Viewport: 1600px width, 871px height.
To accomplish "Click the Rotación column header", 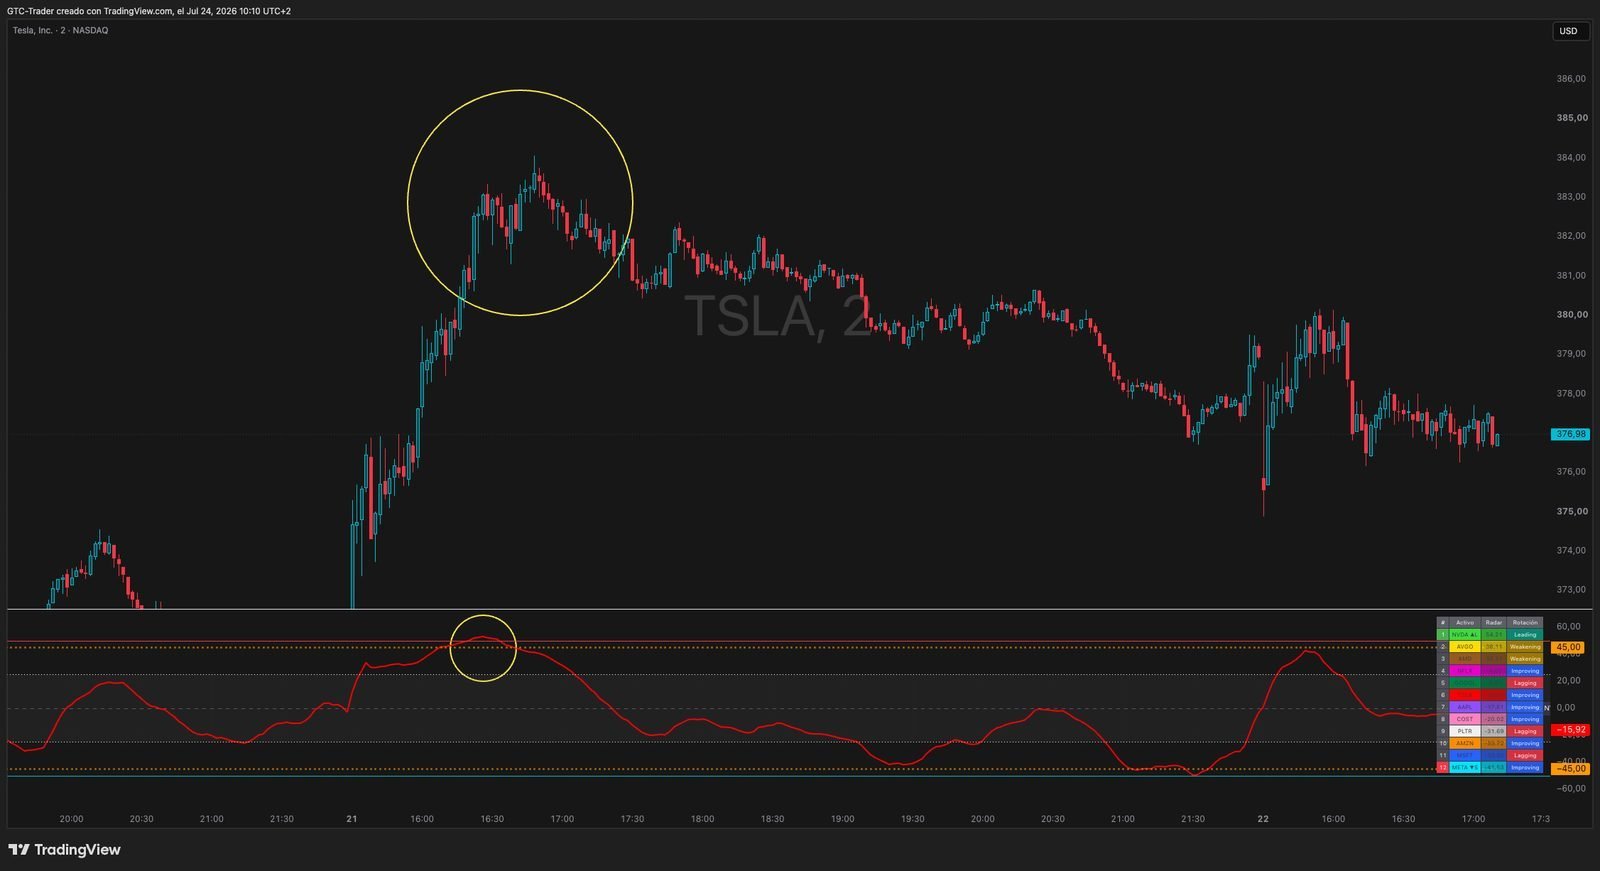I will point(1525,622).
